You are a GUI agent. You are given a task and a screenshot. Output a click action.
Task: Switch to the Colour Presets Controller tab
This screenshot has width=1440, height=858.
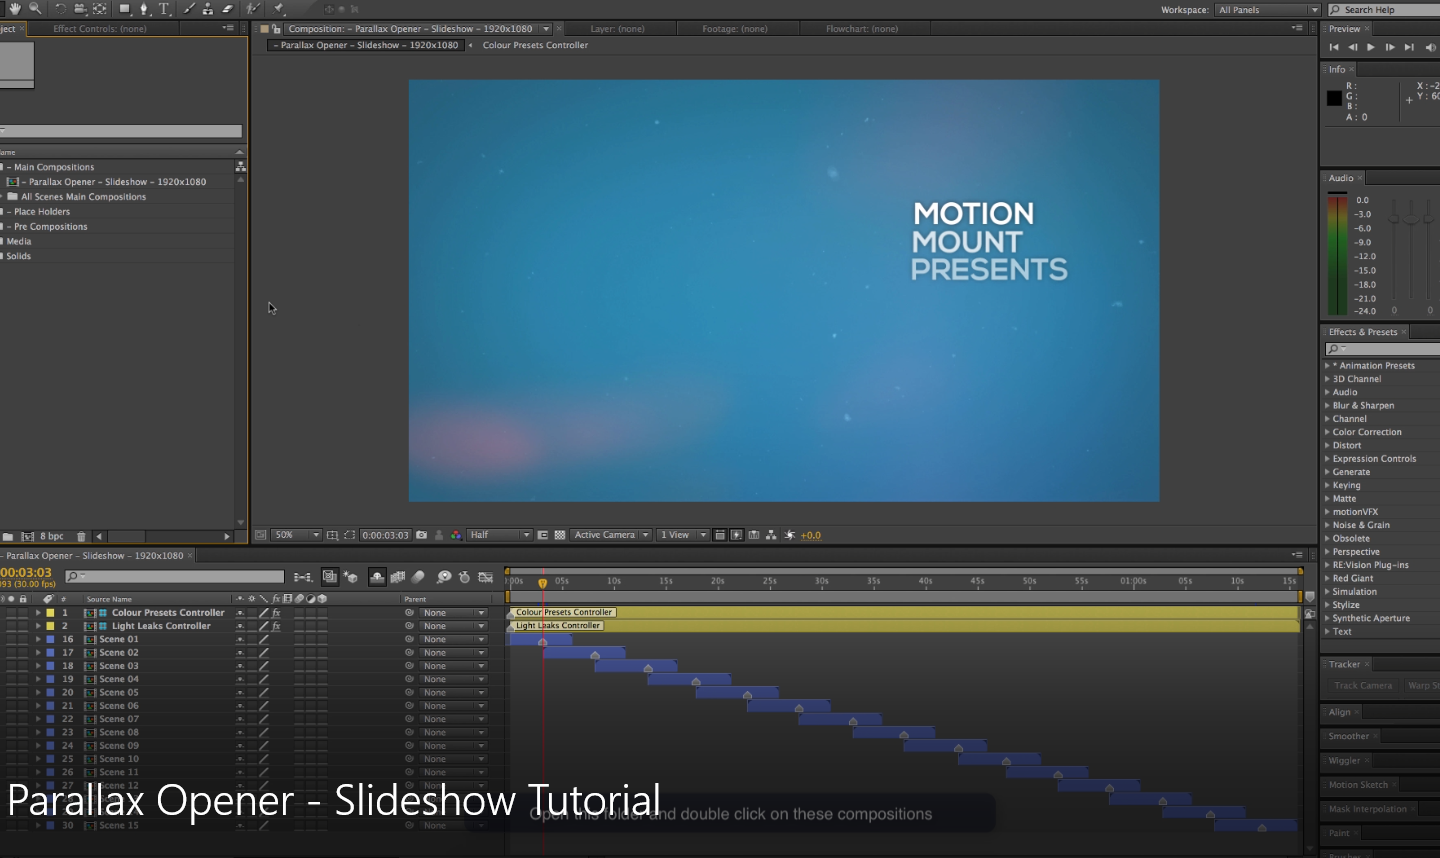click(x=535, y=45)
